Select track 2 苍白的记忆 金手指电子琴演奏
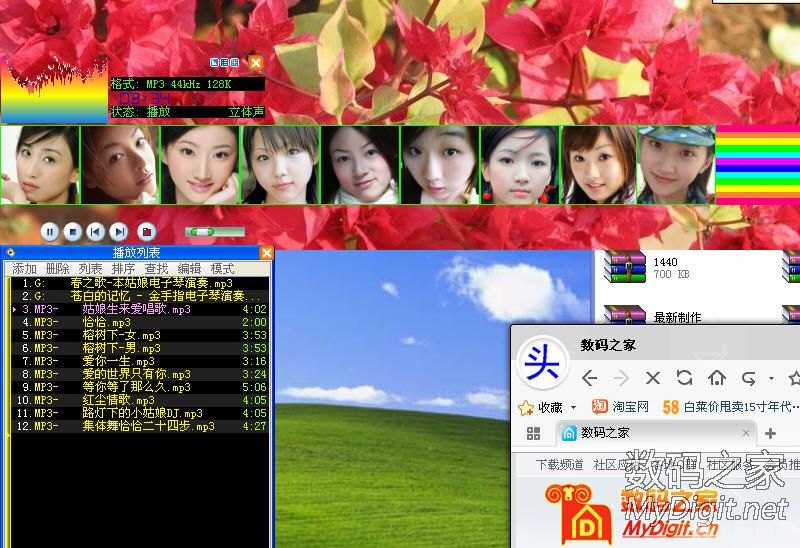Viewport: 800px width, 548px height. coord(140,296)
